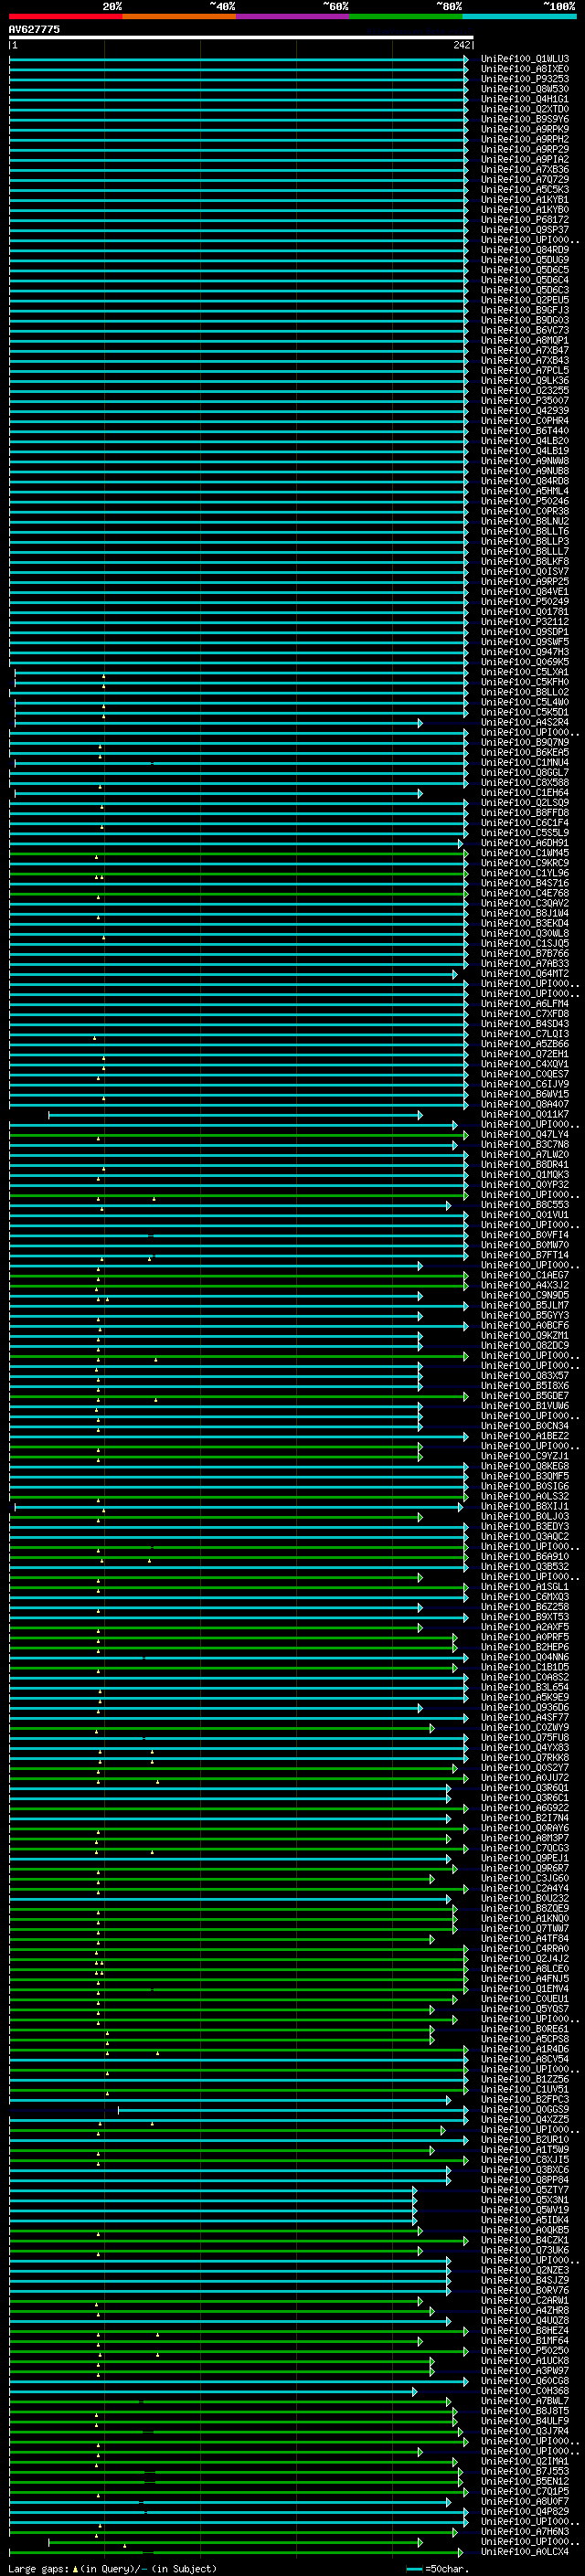Select UniRef100_Q5DUG9 label
Screen dimensions: 585x2576
click(x=525, y=260)
